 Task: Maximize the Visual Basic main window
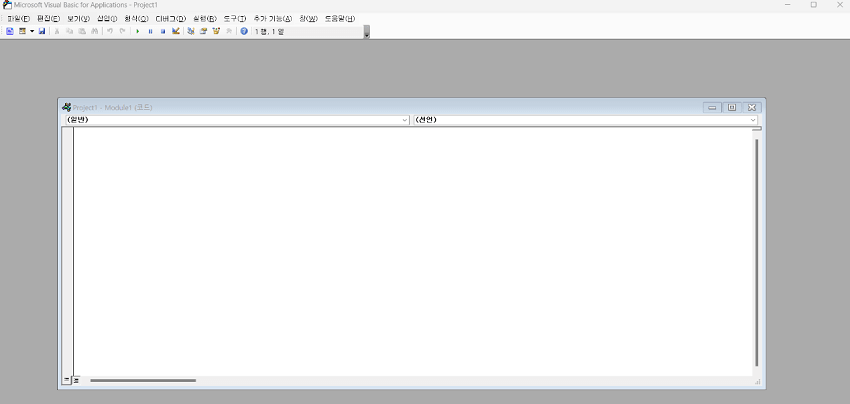(x=814, y=5)
